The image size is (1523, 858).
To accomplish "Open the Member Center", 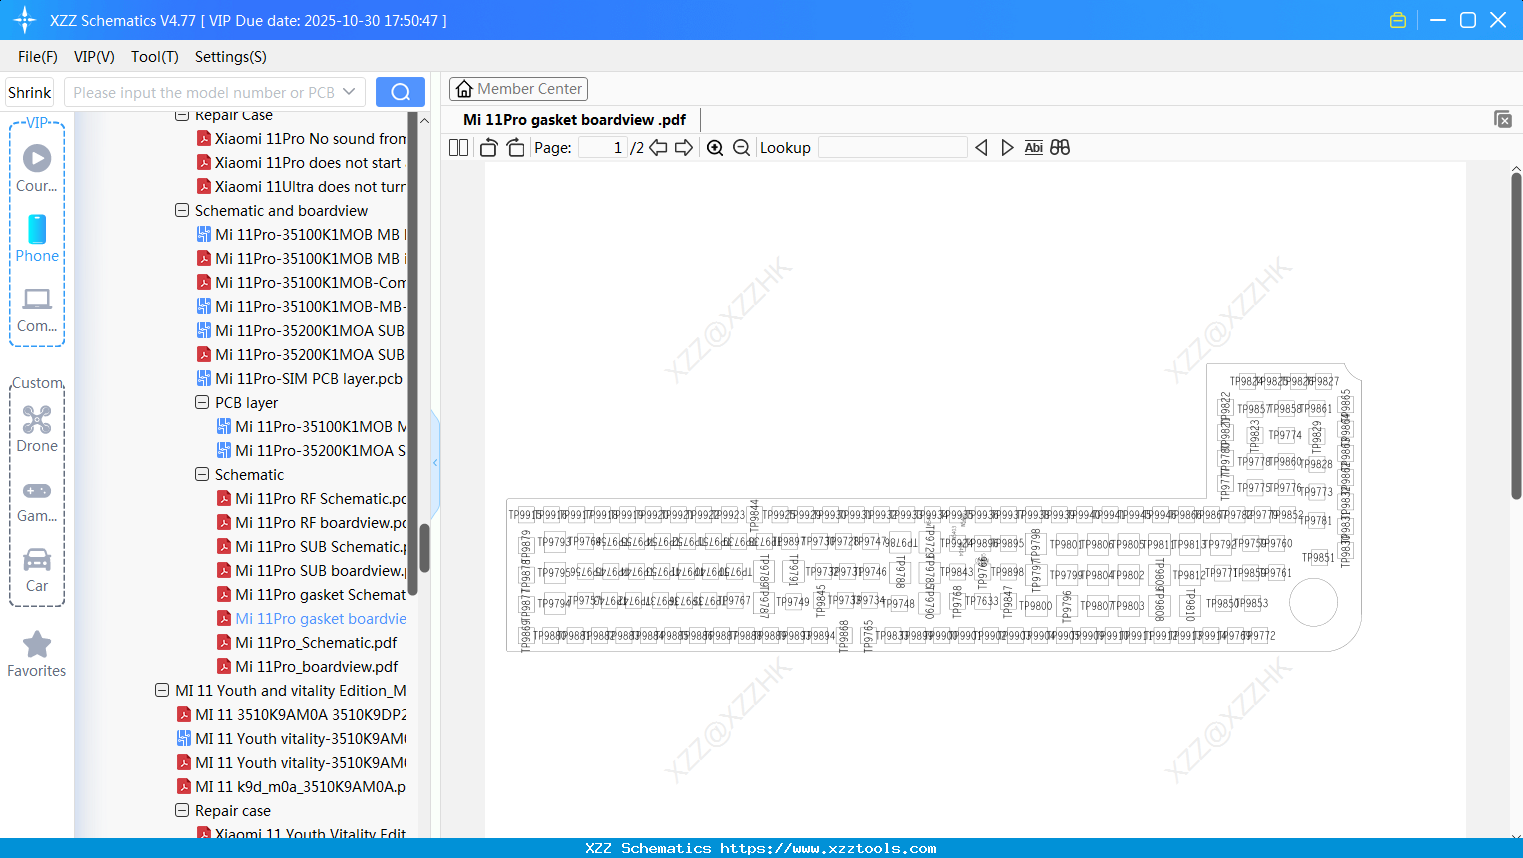I will pyautogui.click(x=518, y=88).
